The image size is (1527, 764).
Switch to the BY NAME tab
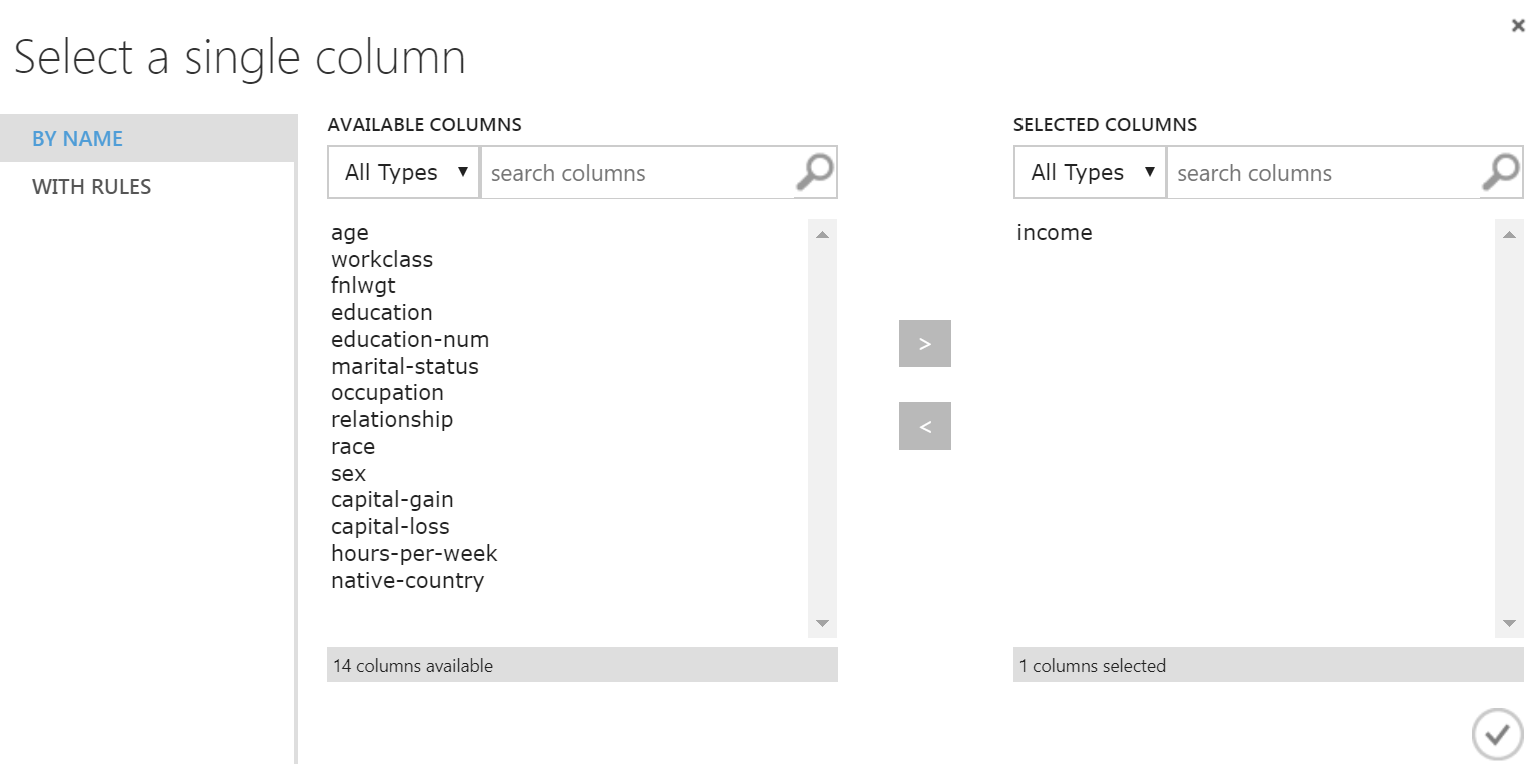pyautogui.click(x=147, y=138)
